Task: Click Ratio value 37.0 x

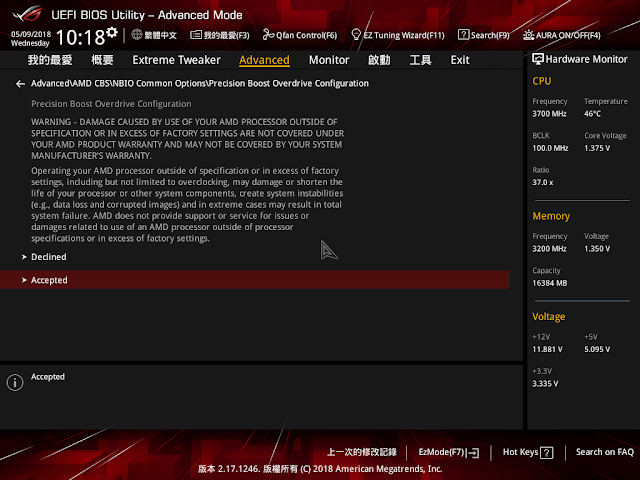Action: tap(542, 182)
